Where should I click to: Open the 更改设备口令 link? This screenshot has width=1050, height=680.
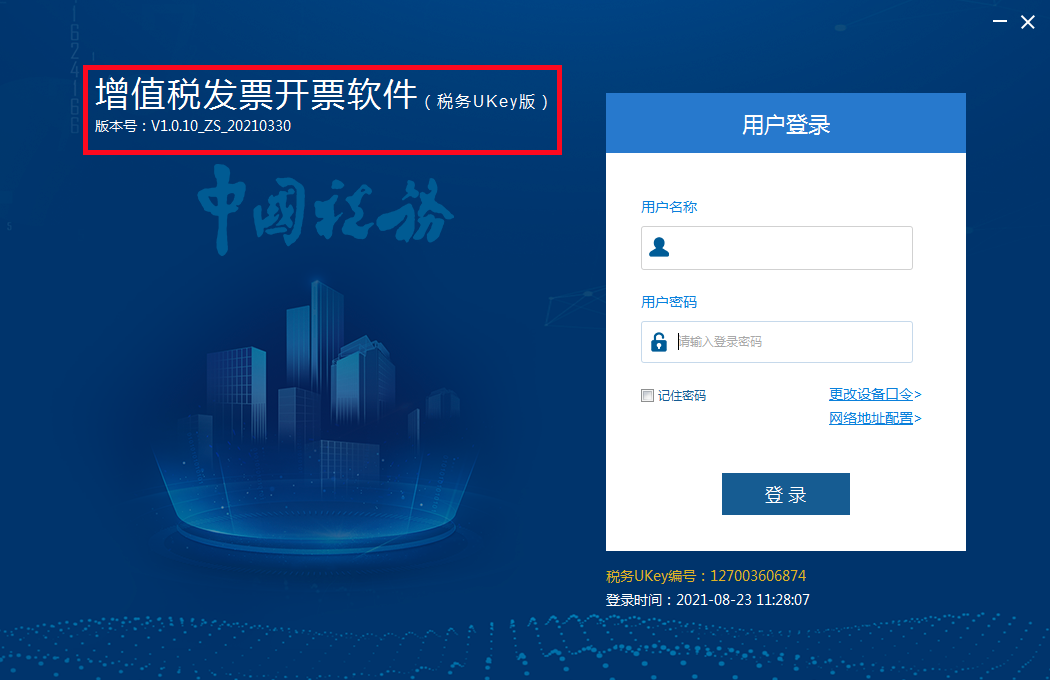(875, 394)
